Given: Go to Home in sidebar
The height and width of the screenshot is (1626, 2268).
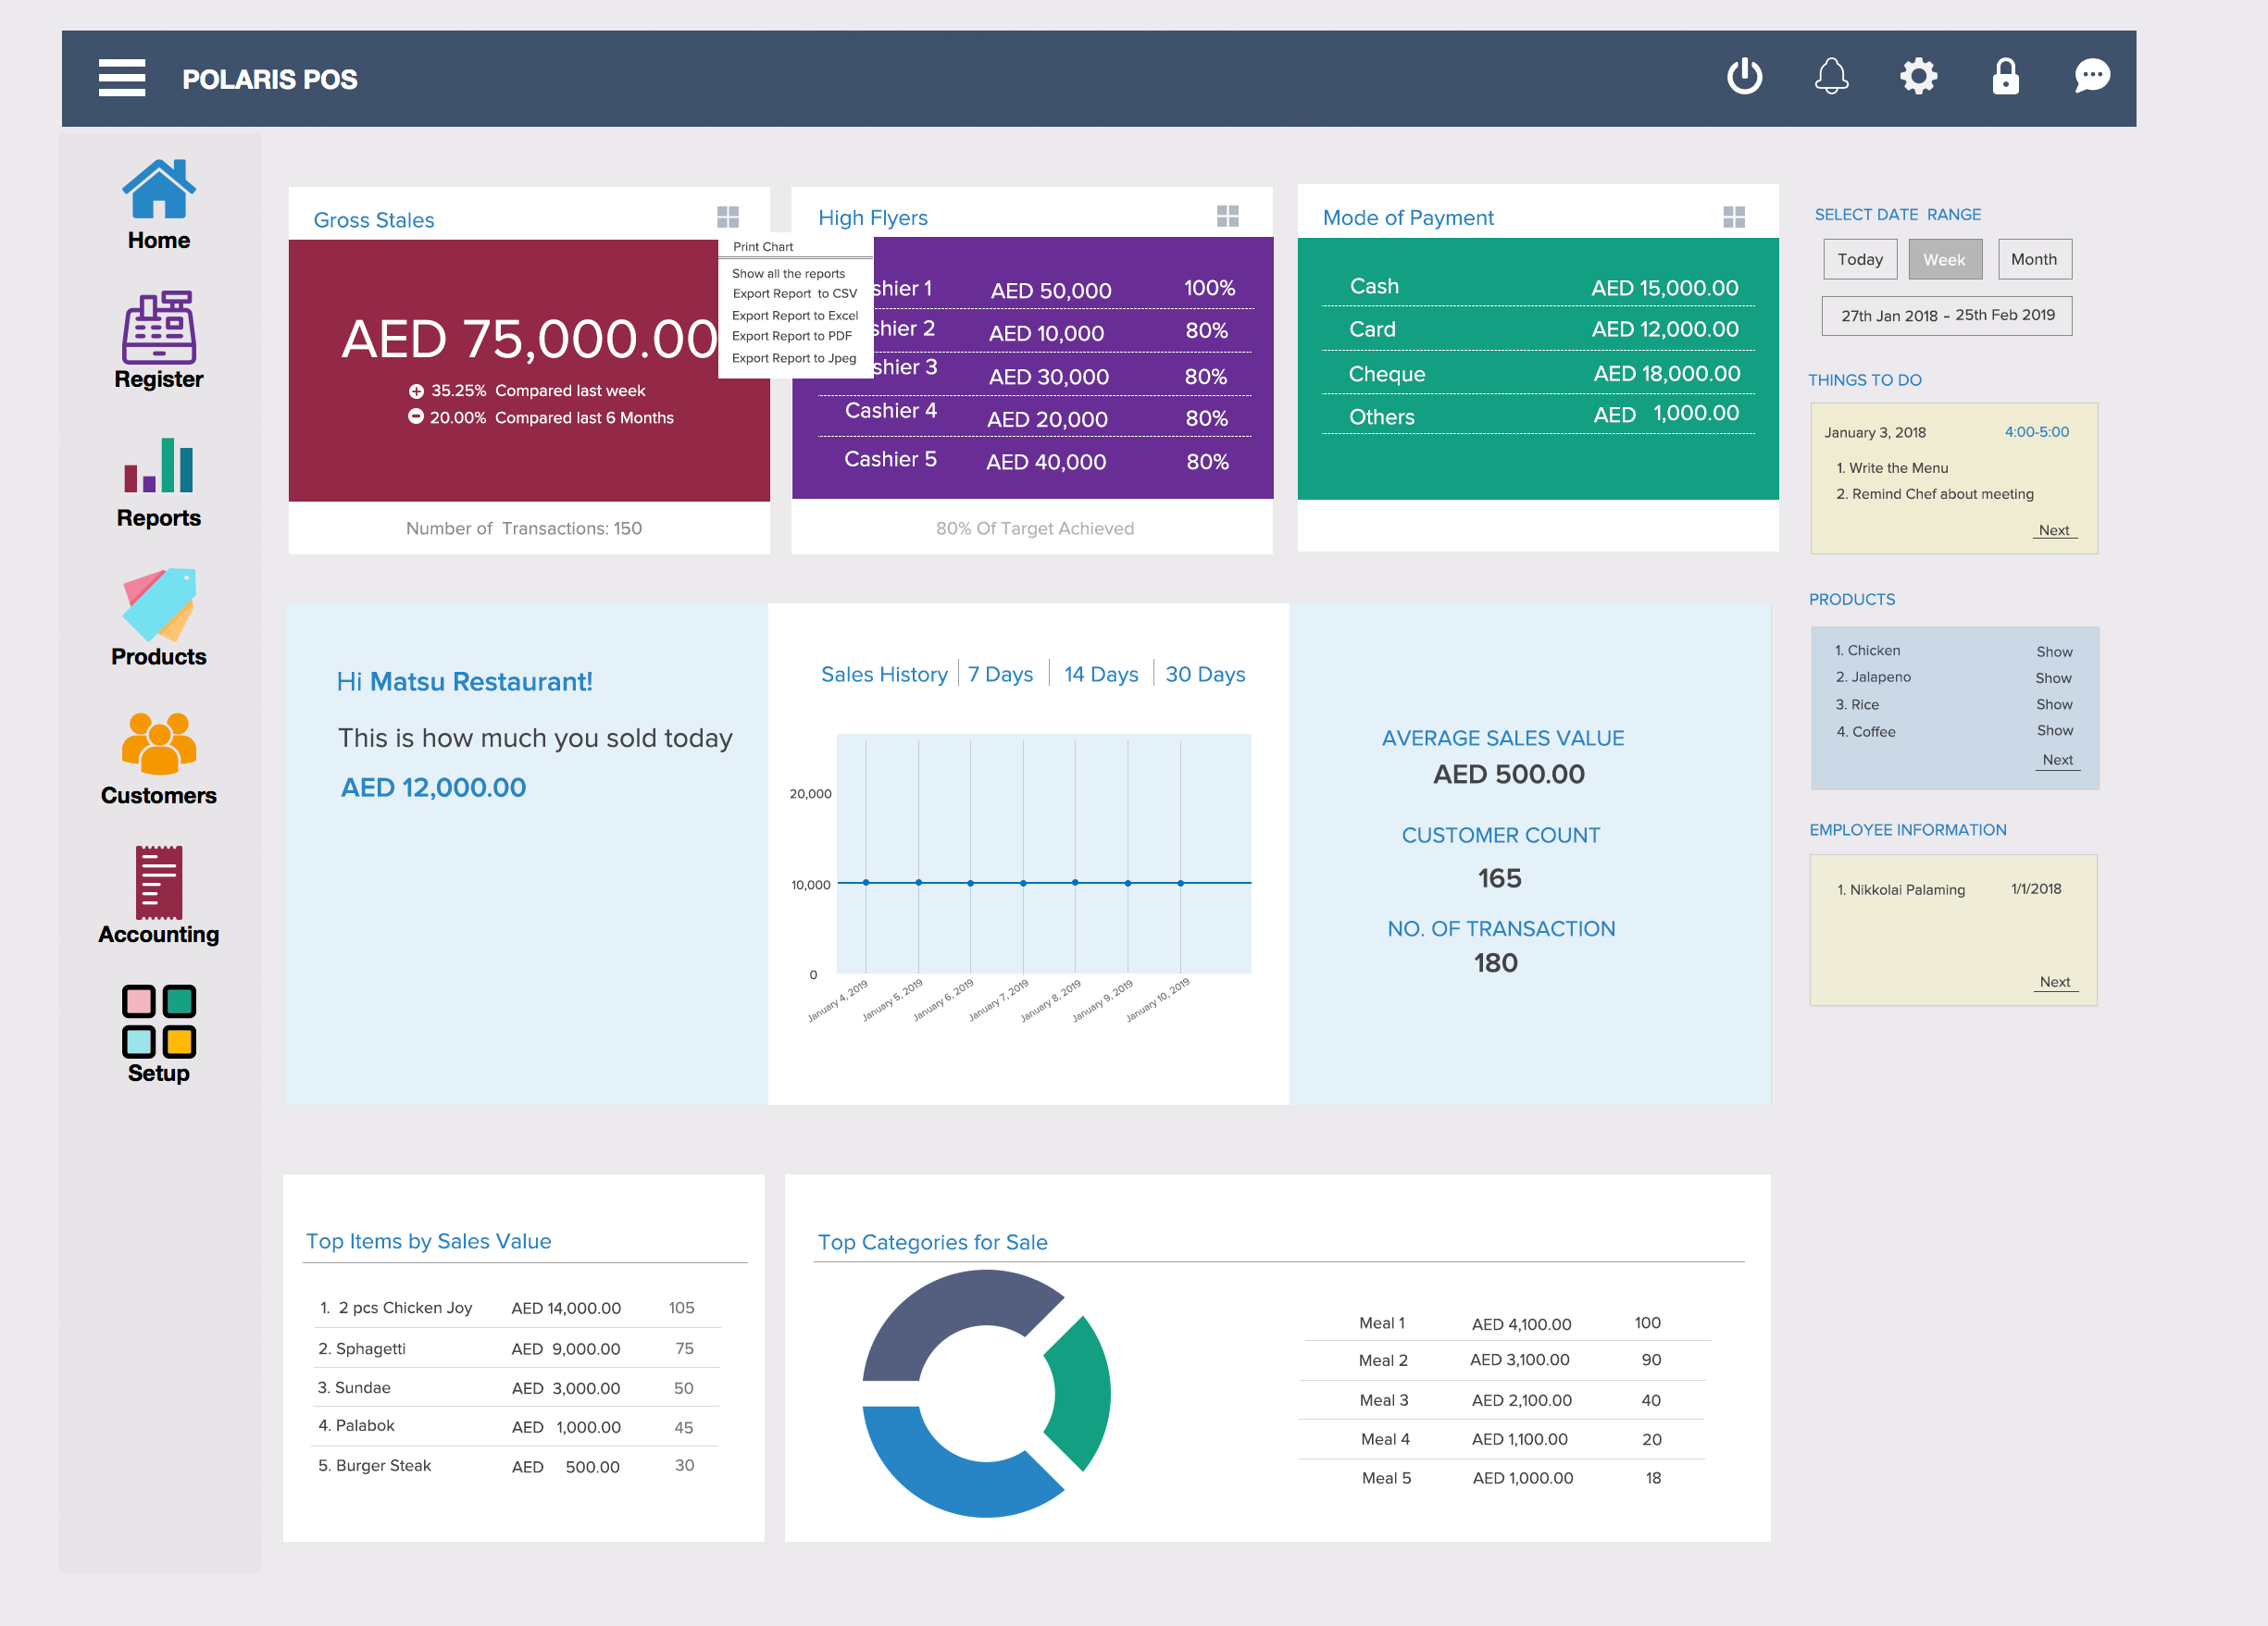Looking at the screenshot, I should point(159,205).
